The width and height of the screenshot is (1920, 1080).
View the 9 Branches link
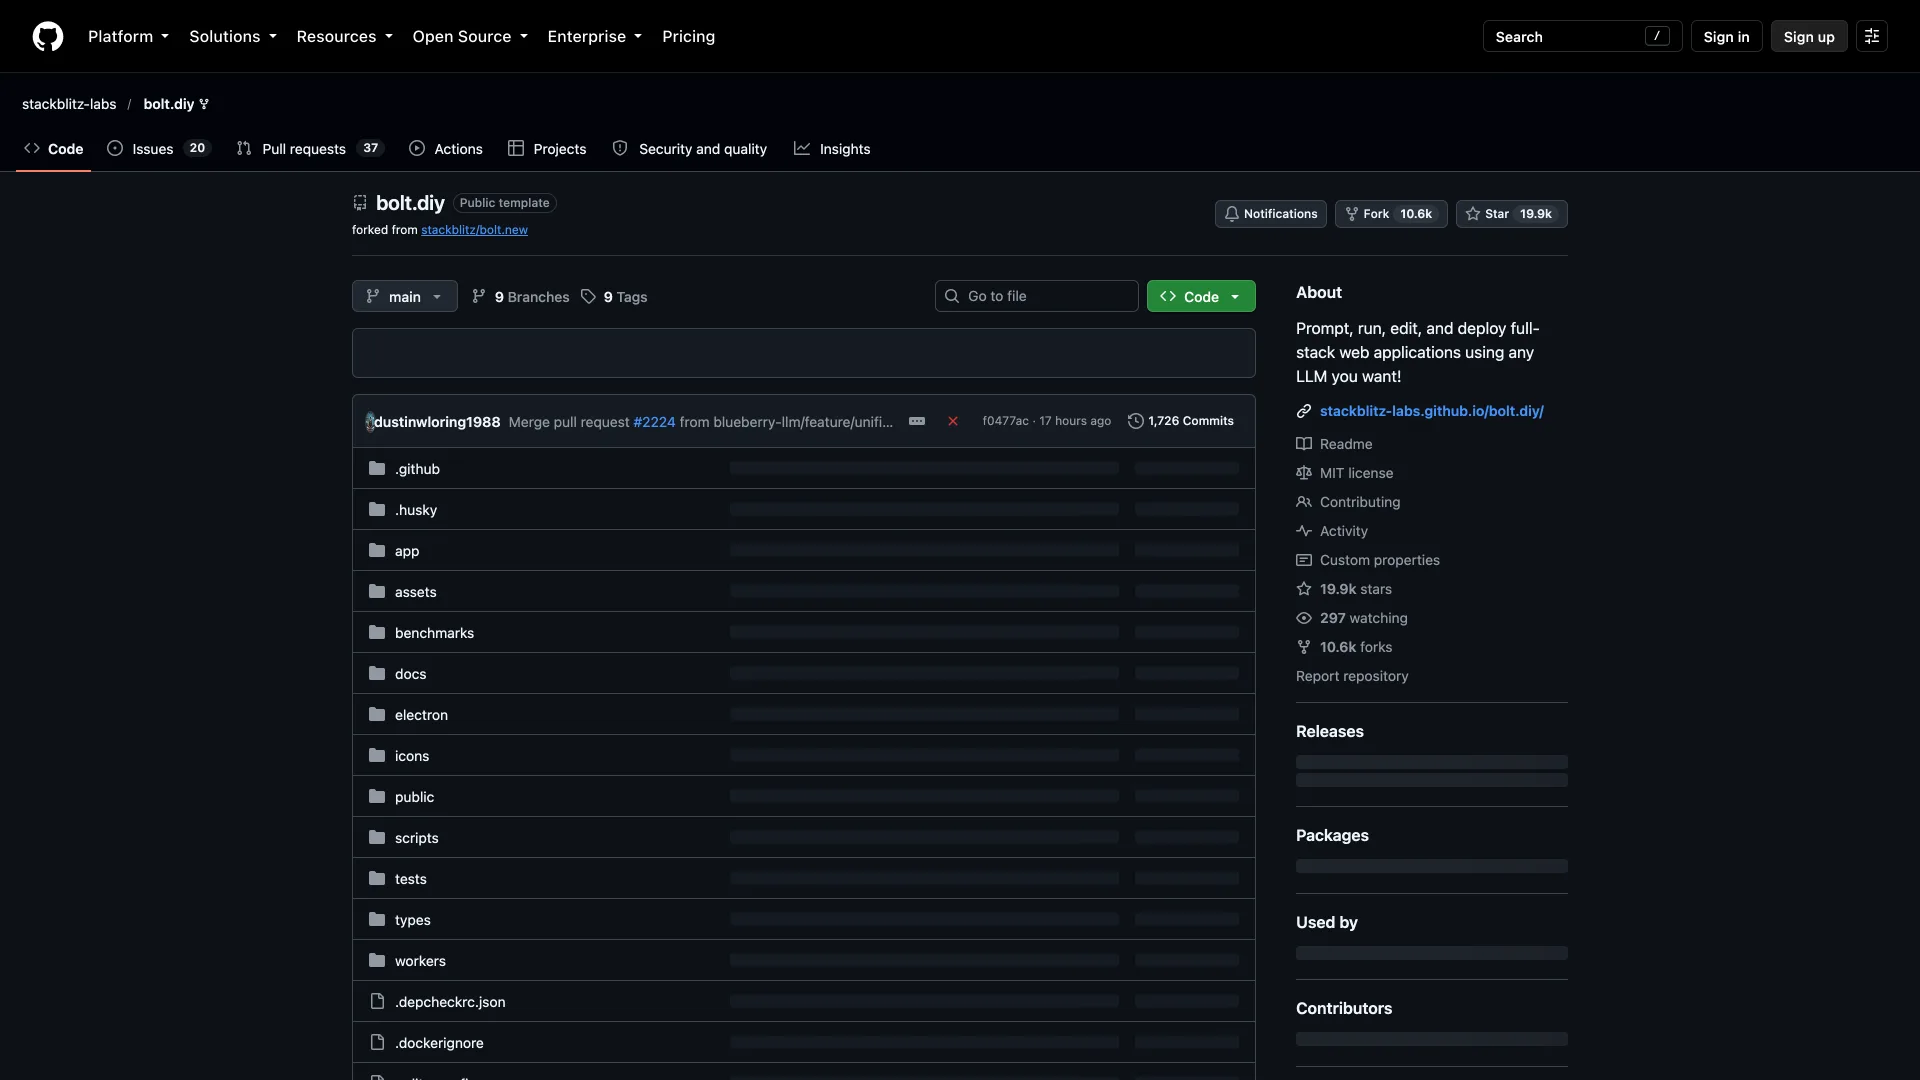pos(520,297)
